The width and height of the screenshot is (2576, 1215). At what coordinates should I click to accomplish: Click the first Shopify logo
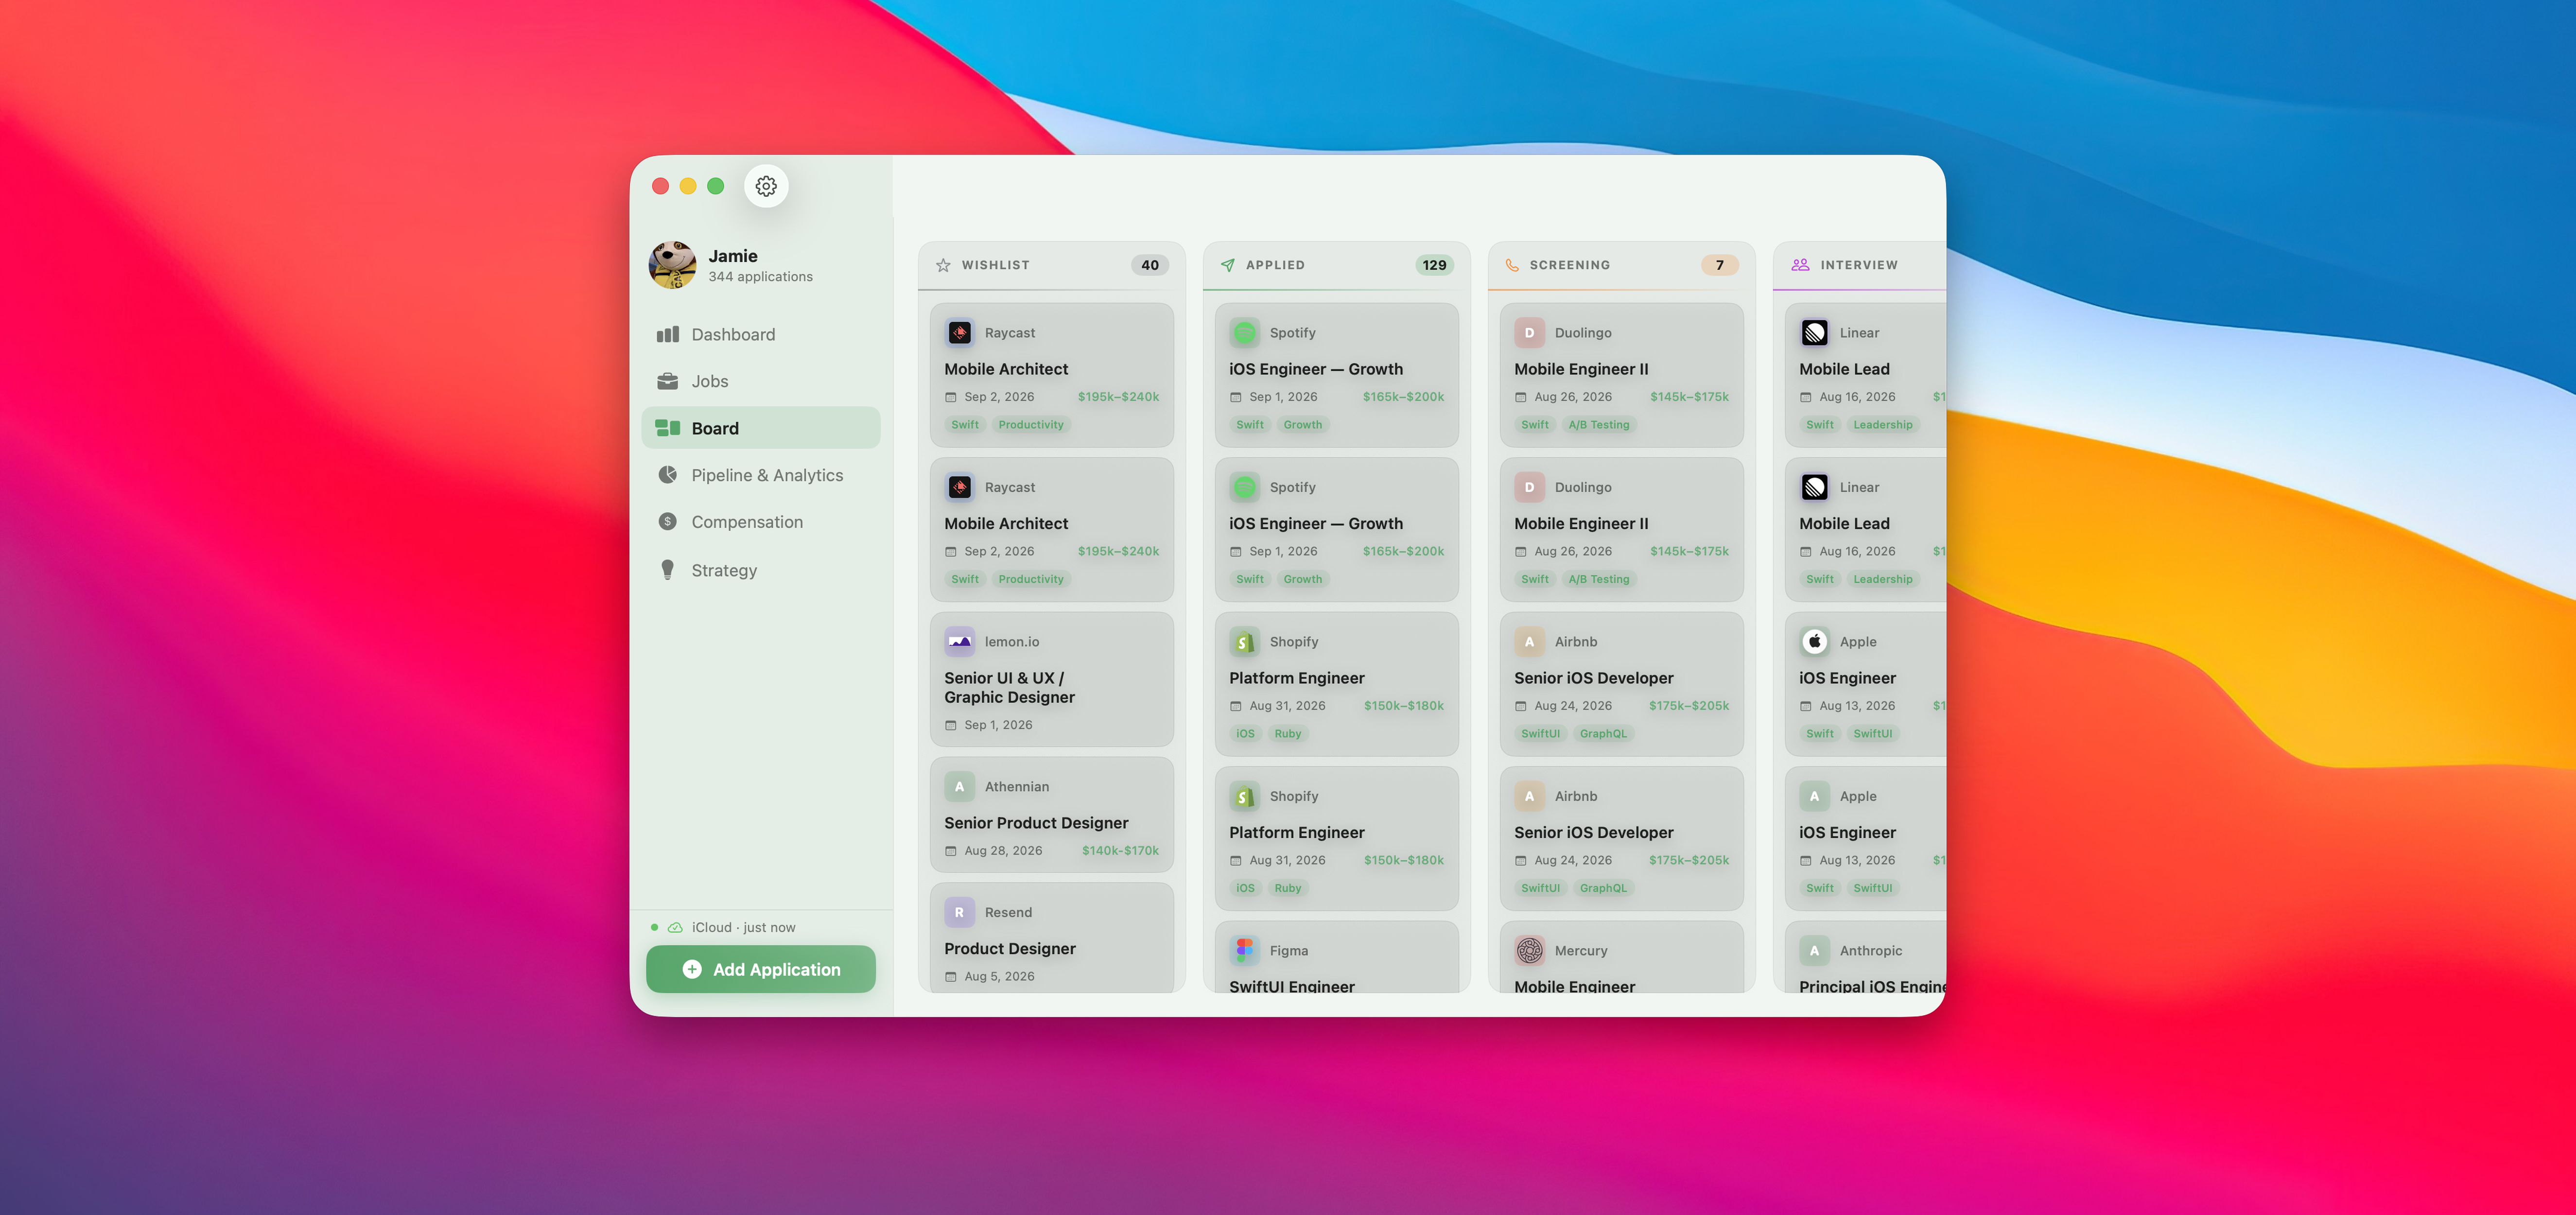(1245, 642)
